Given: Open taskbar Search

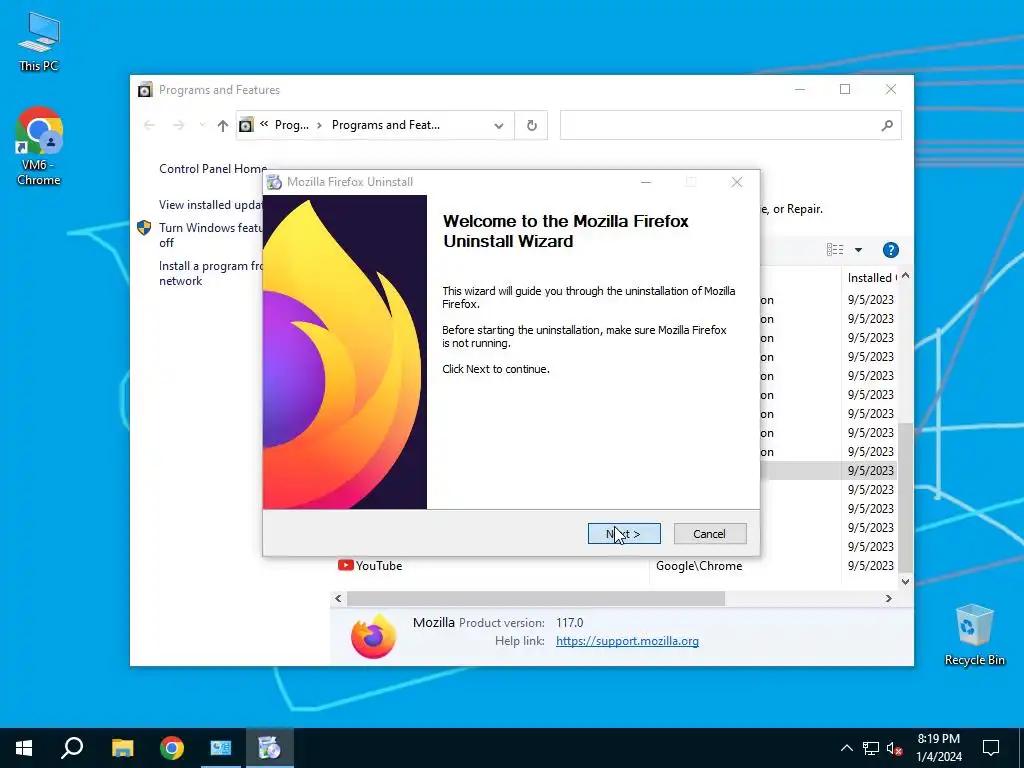Looking at the screenshot, I should click(72, 748).
